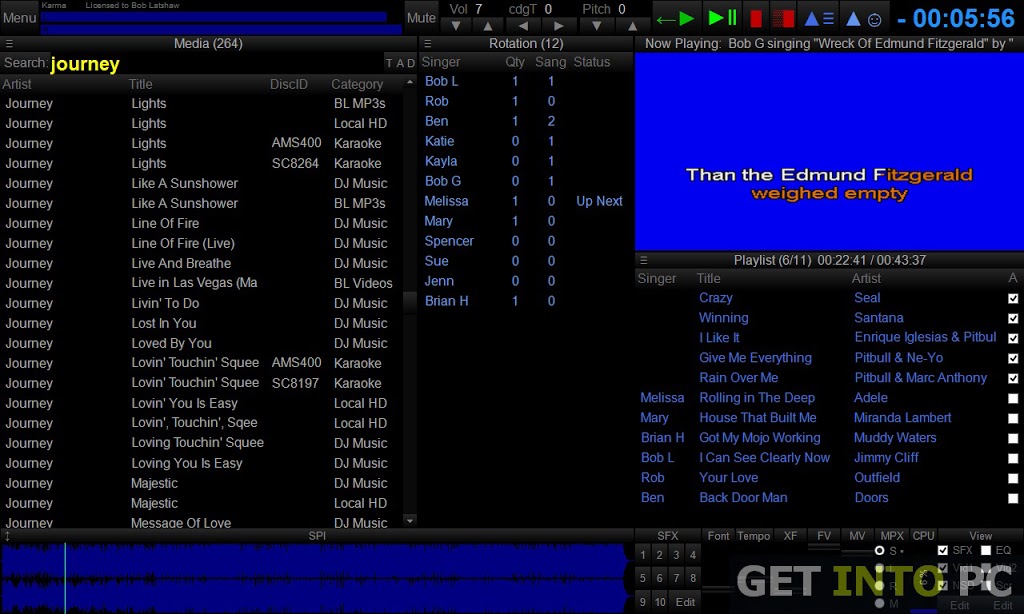Sort rotation by Sang column header
Image resolution: width=1024 pixels, height=614 pixels.
click(x=551, y=62)
